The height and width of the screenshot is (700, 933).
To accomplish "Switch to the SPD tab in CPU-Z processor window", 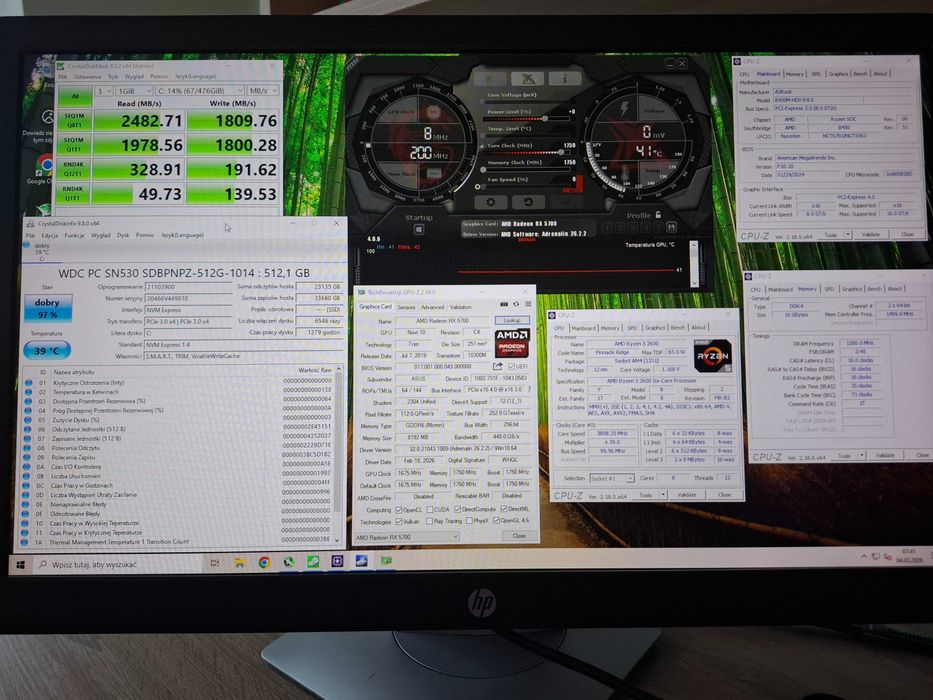I will point(632,327).
